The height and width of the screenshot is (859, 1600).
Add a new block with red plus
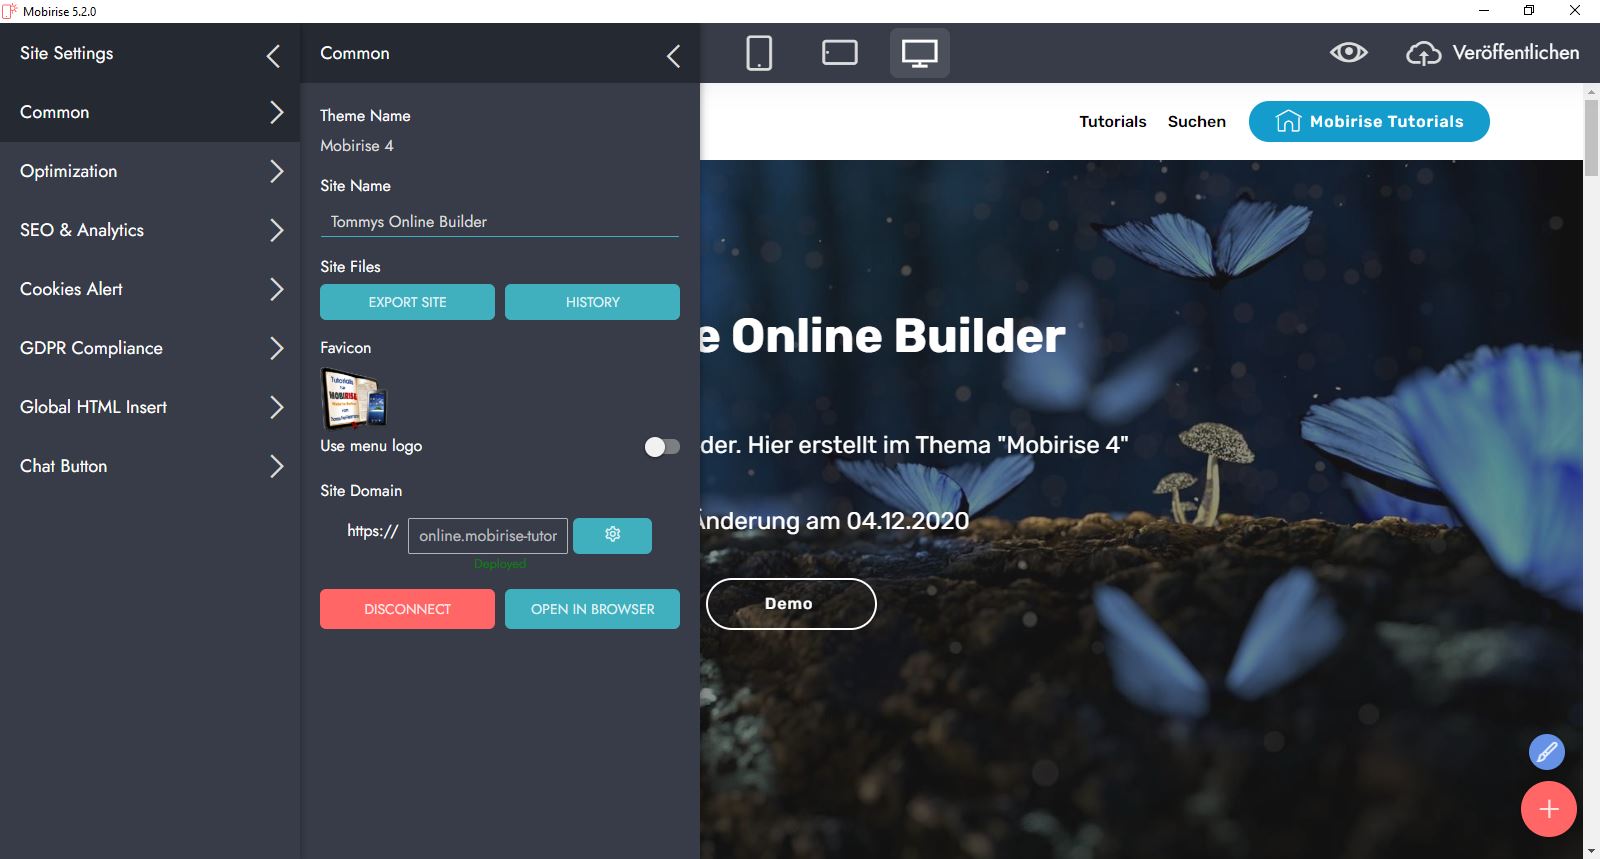click(x=1548, y=809)
